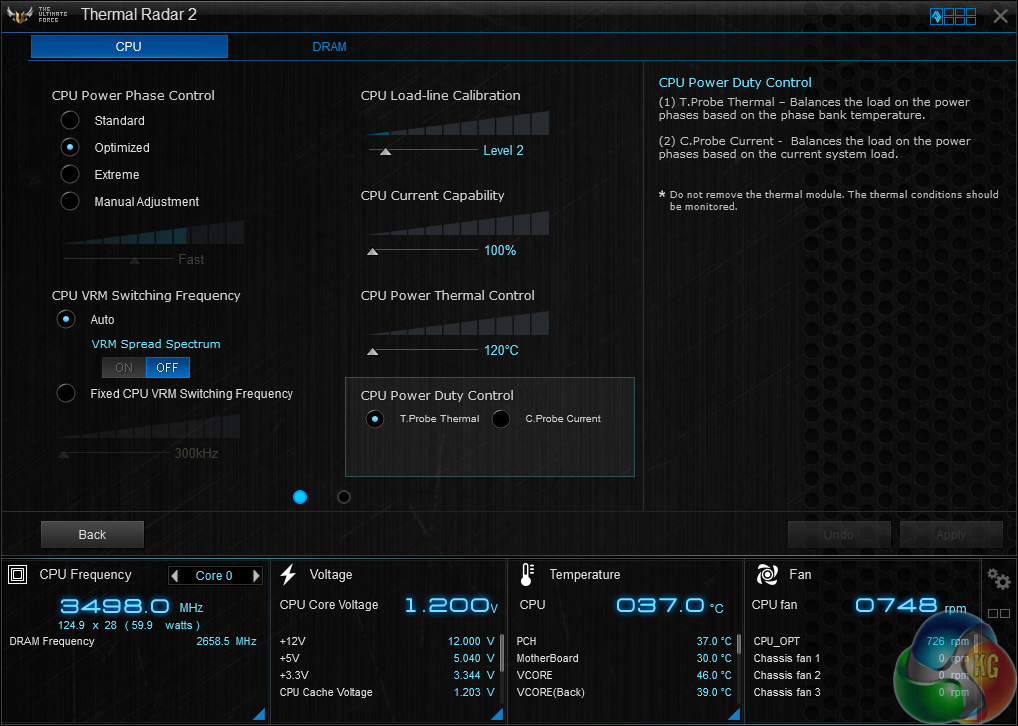The width and height of the screenshot is (1018, 726).
Task: Click the Level 2 value
Action: [x=503, y=151]
